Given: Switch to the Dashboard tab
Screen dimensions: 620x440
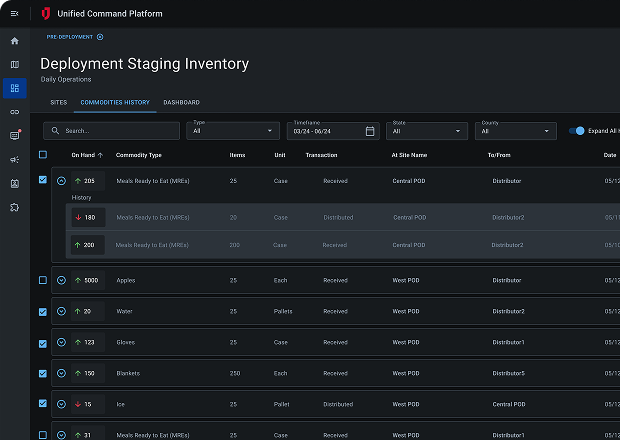Looking at the screenshot, I should (181, 102).
